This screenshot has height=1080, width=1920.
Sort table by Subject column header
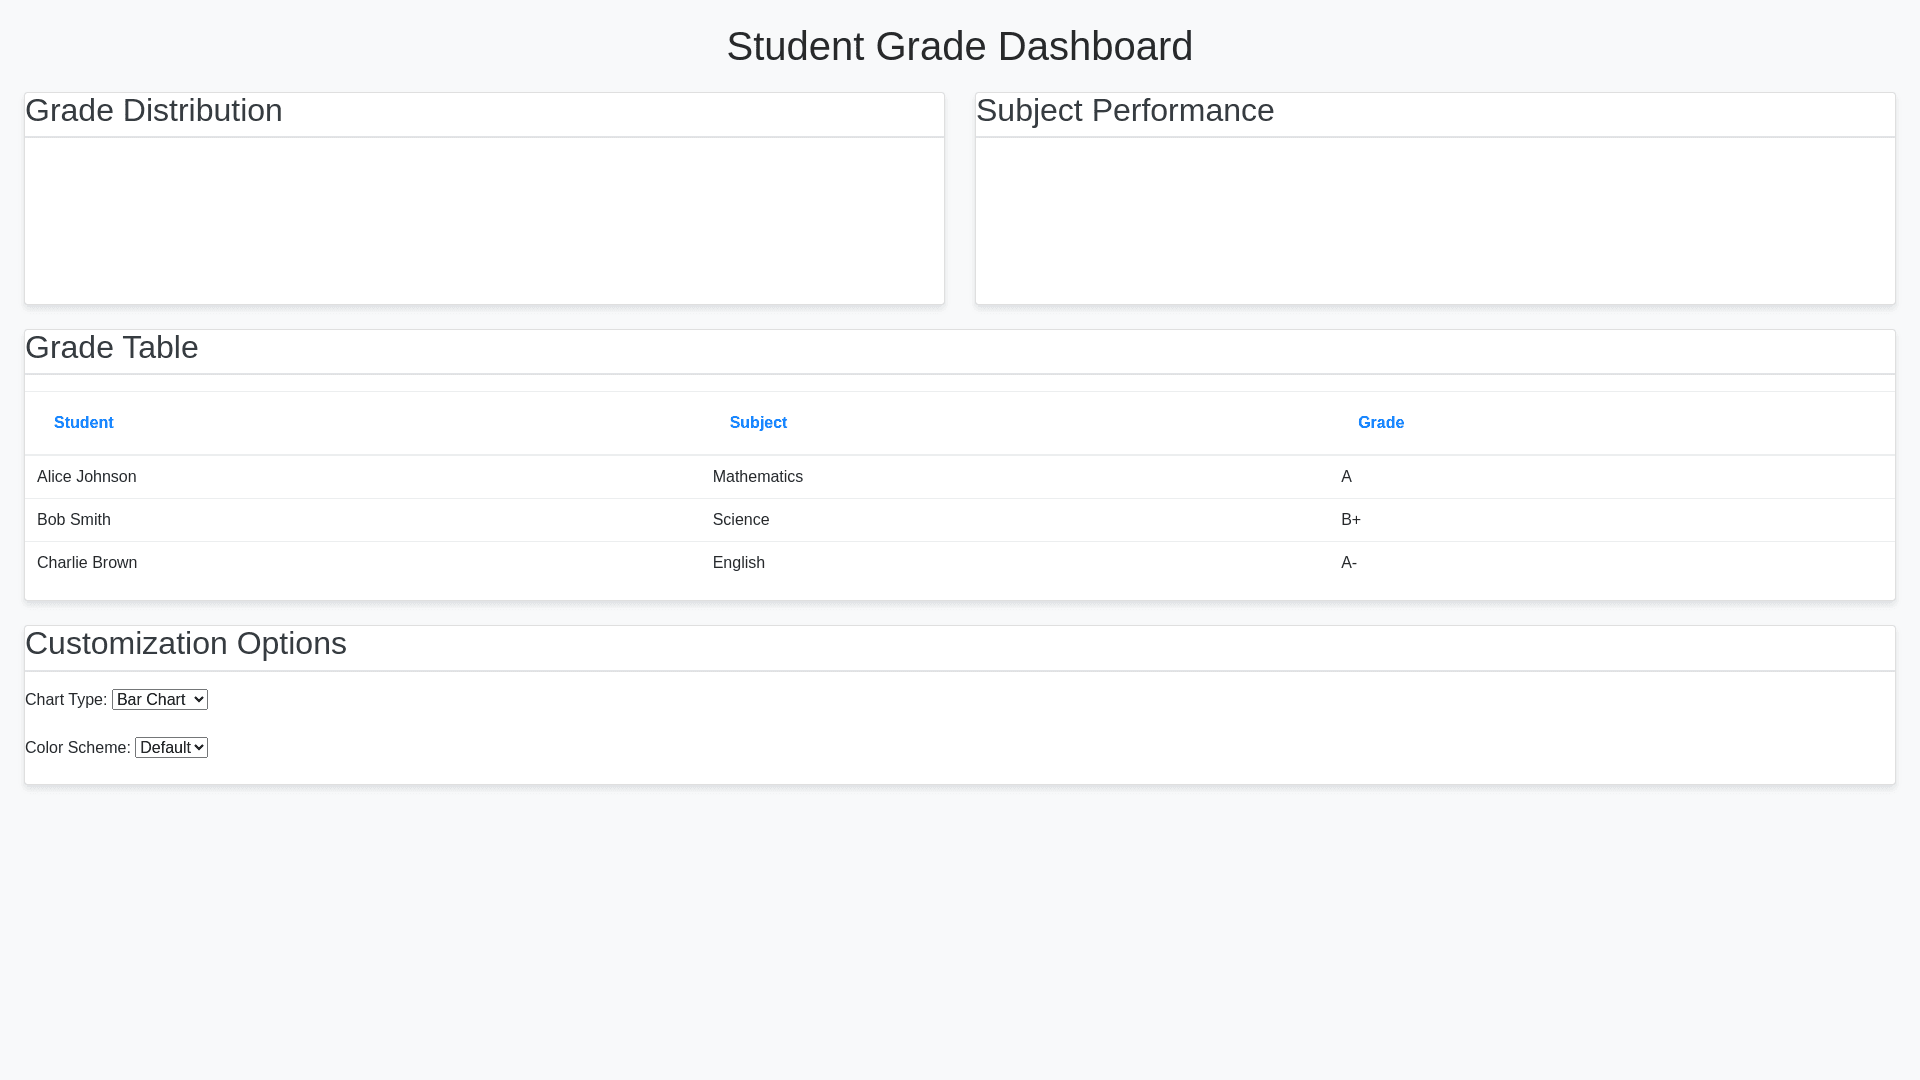(758, 423)
